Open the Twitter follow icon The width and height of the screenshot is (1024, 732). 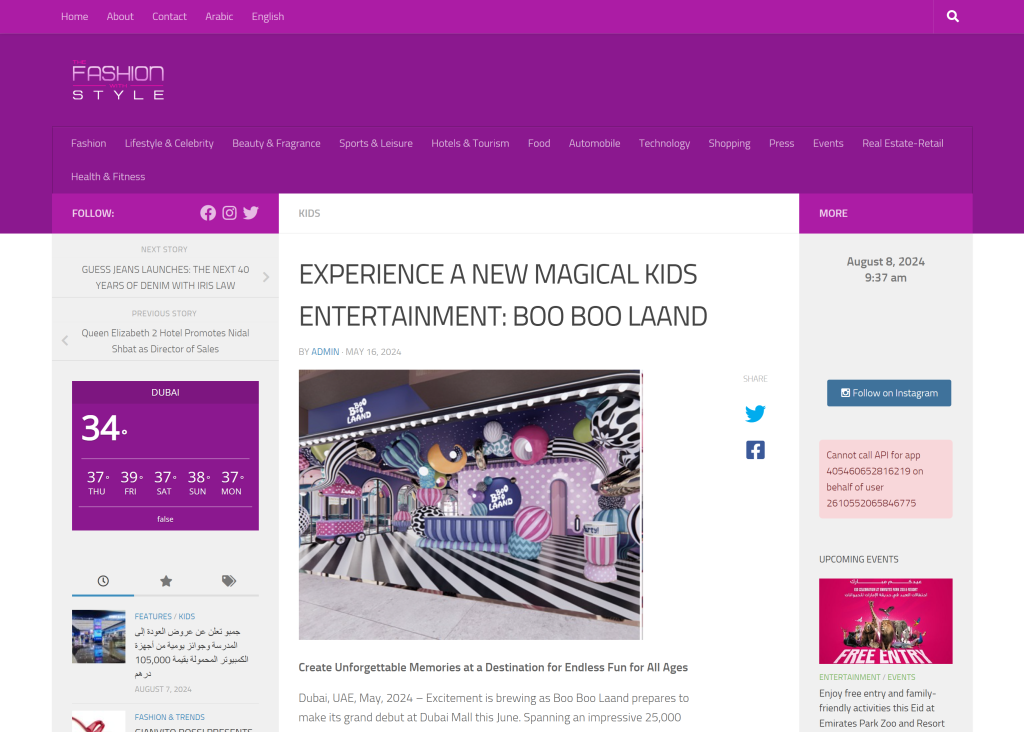coord(251,213)
